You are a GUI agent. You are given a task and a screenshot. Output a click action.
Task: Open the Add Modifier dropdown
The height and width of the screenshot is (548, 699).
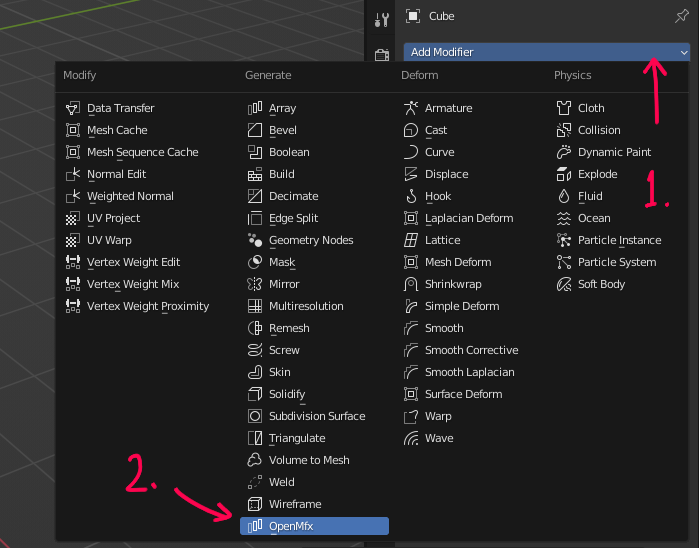tap(540, 52)
